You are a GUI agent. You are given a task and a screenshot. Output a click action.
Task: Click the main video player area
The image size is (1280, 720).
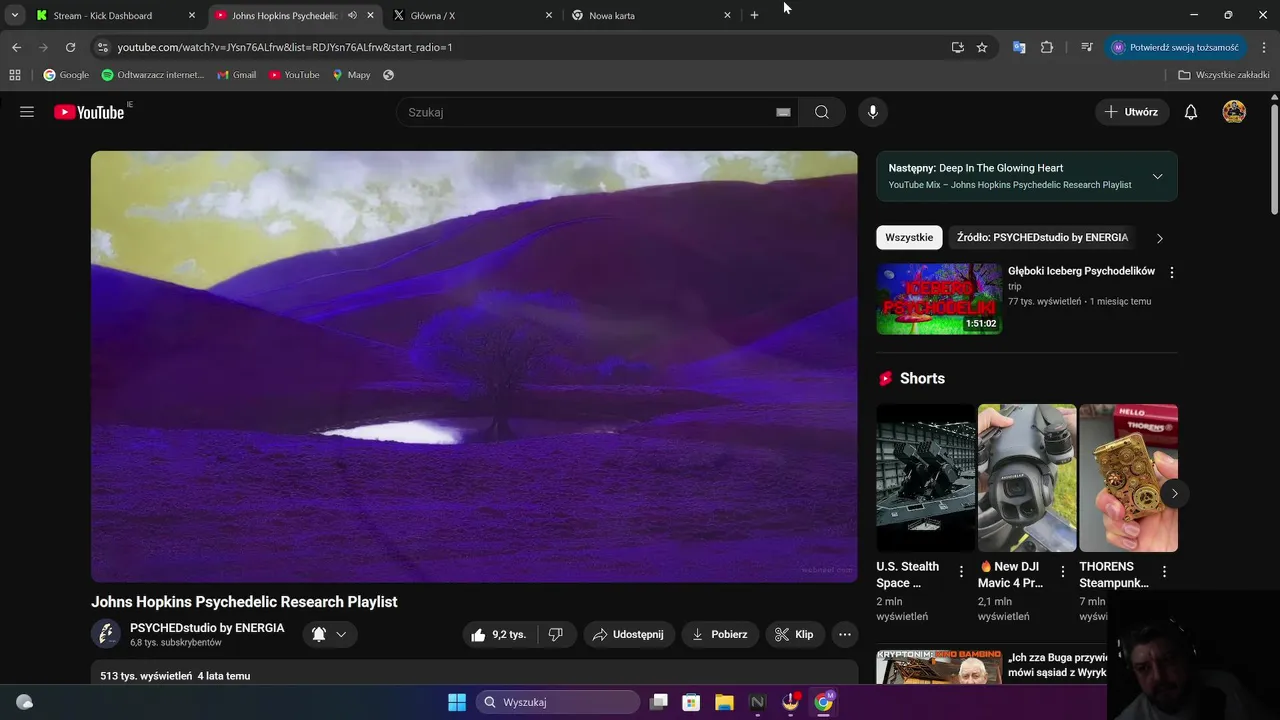474,366
